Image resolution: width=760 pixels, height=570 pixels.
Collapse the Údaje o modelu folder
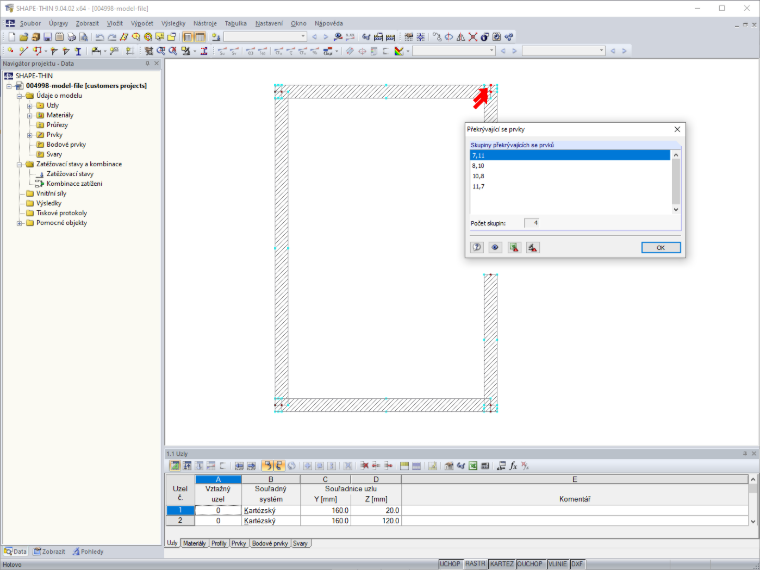tap(19, 96)
